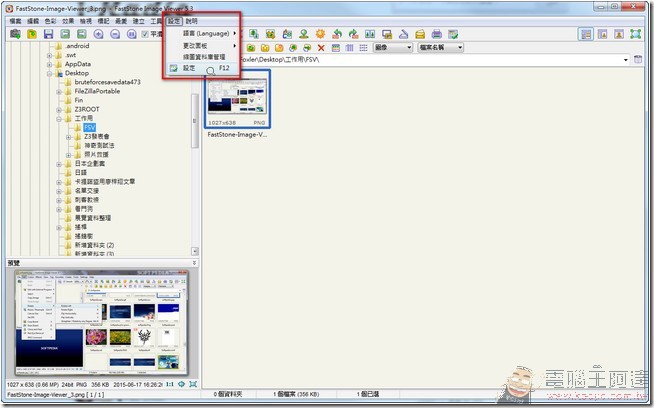Collapse the 預覽 preview panel chevron
The width and height of the screenshot is (654, 408).
coord(194,263)
